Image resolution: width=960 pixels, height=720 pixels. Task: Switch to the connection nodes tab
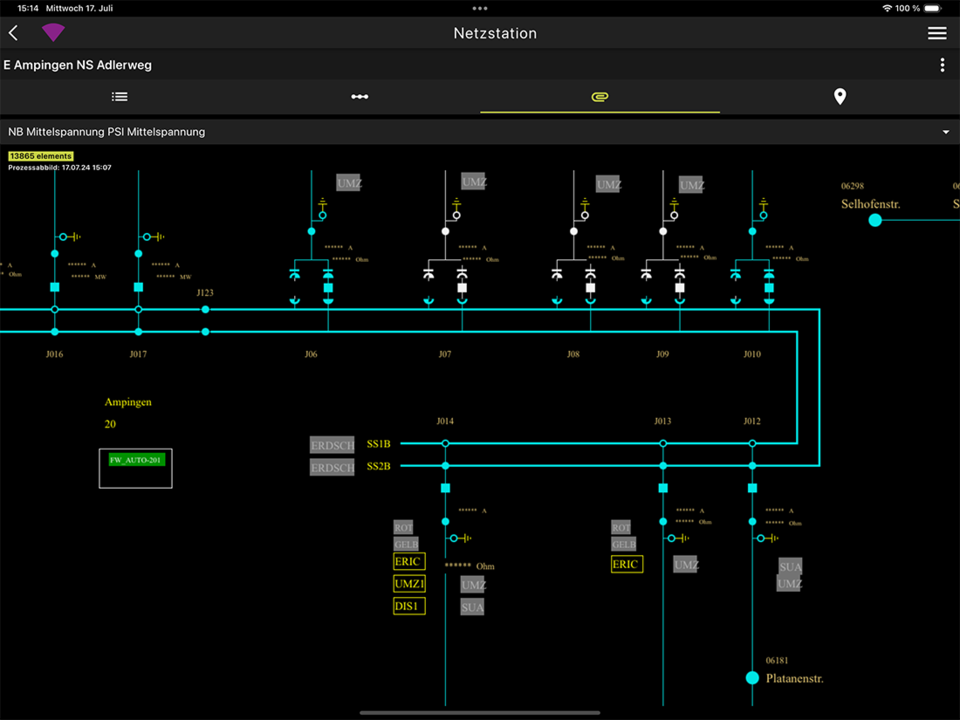tap(360, 97)
